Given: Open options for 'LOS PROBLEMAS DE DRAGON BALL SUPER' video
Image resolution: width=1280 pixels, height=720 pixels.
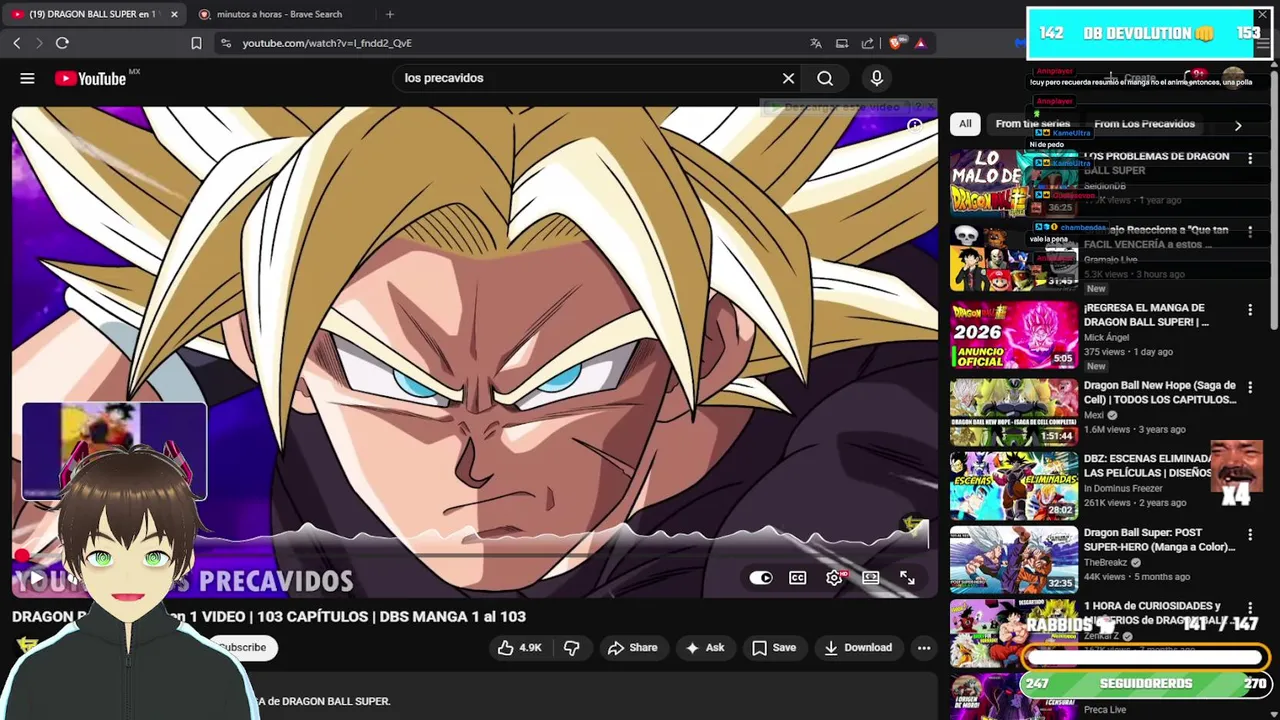Looking at the screenshot, I should pos(1249,158).
